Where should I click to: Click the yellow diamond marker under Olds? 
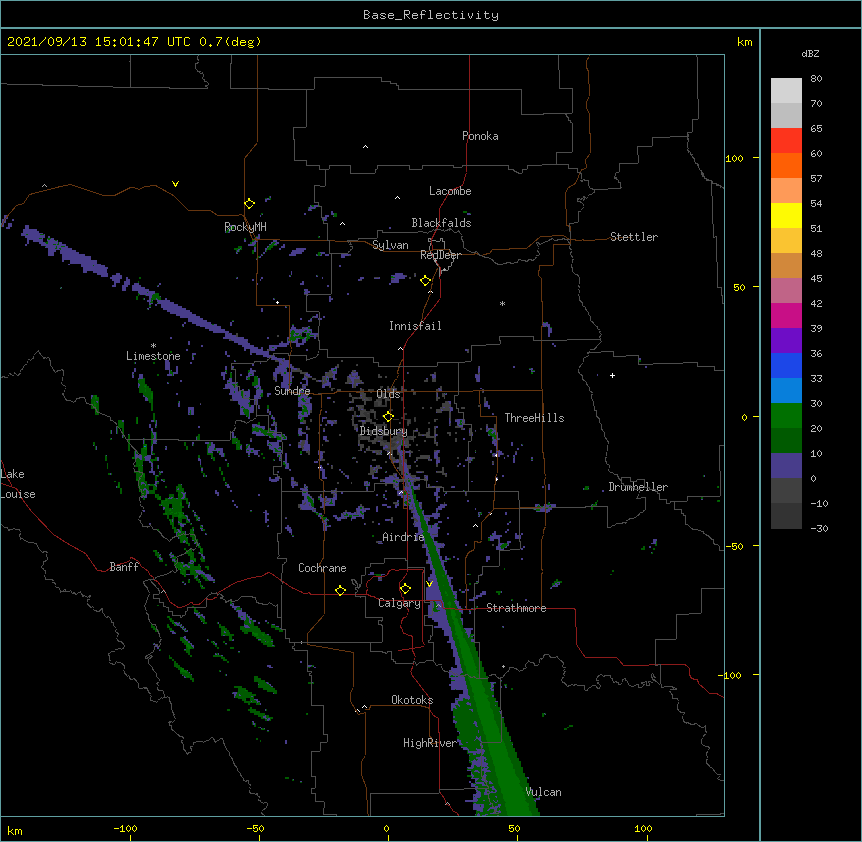(389, 416)
